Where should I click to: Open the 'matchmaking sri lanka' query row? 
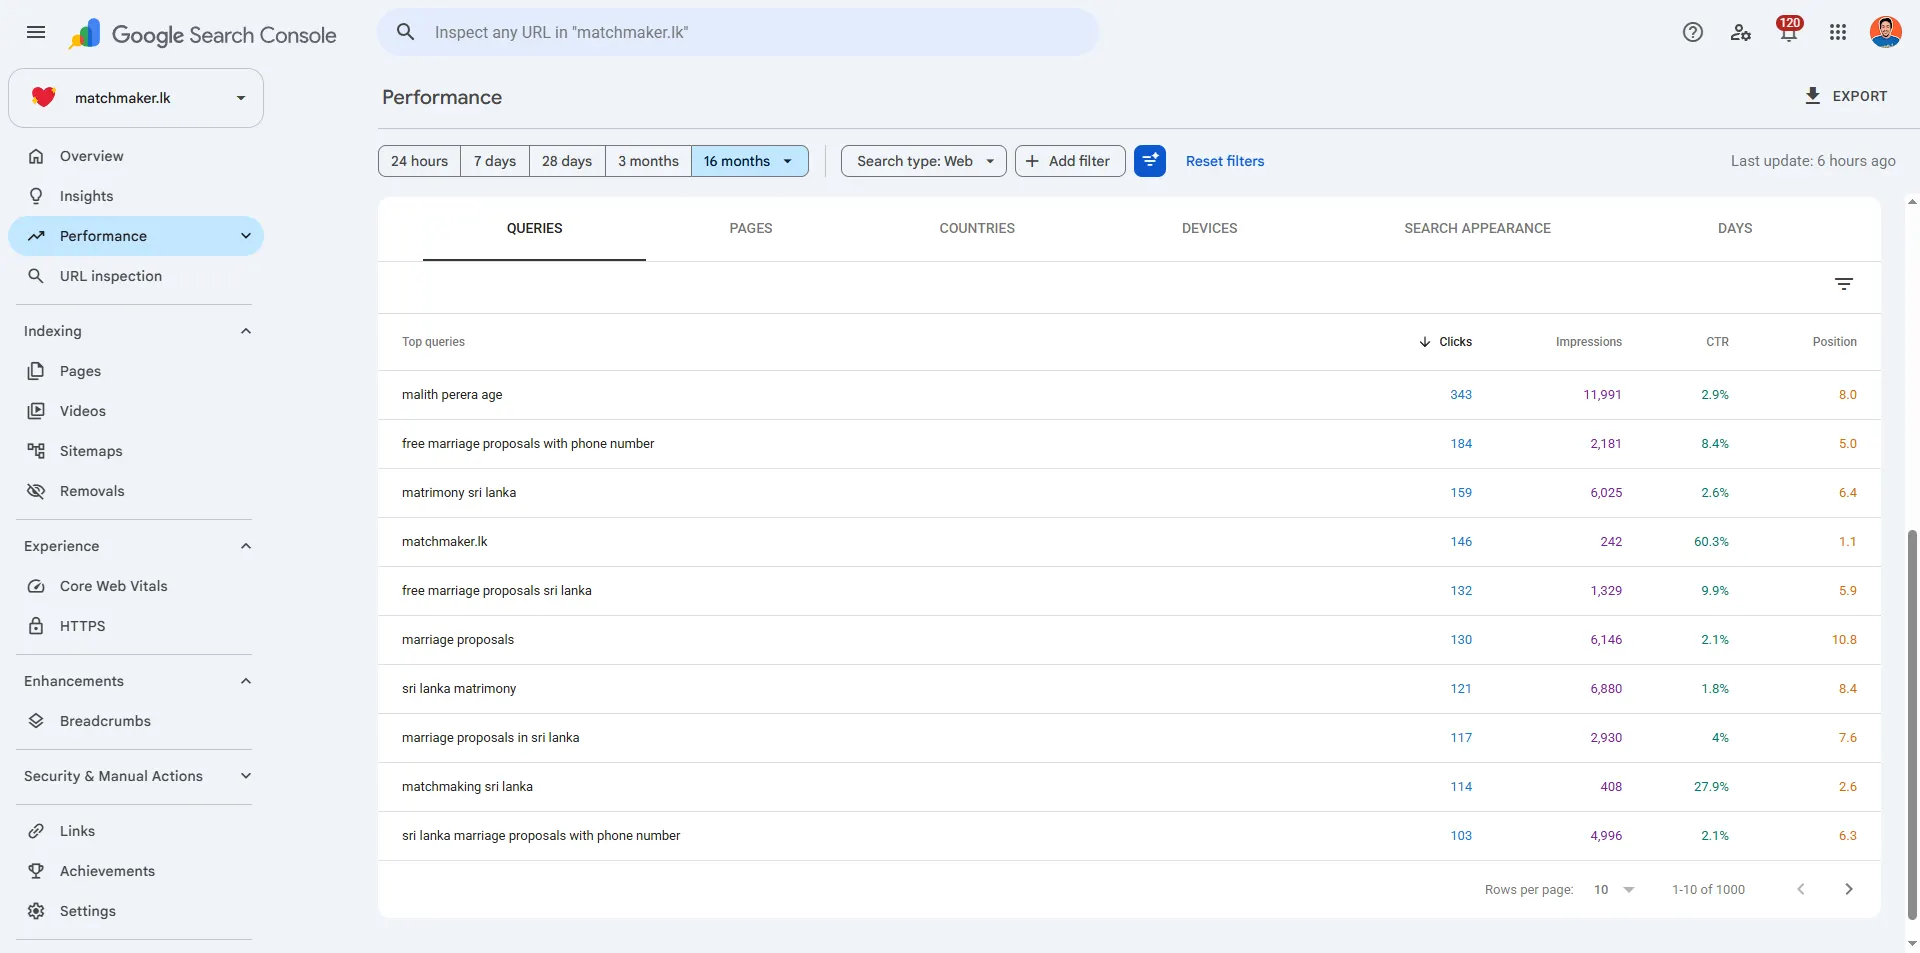coord(1129,787)
